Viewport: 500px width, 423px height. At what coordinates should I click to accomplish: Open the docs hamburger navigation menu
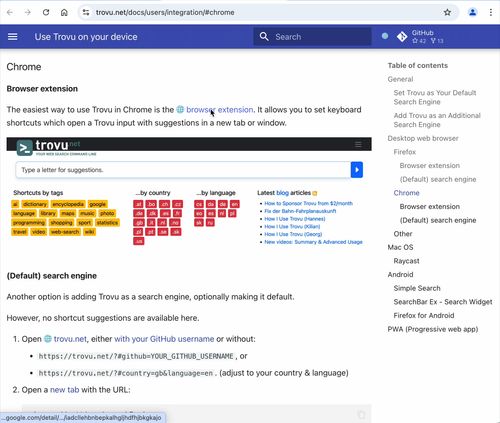pos(13,36)
